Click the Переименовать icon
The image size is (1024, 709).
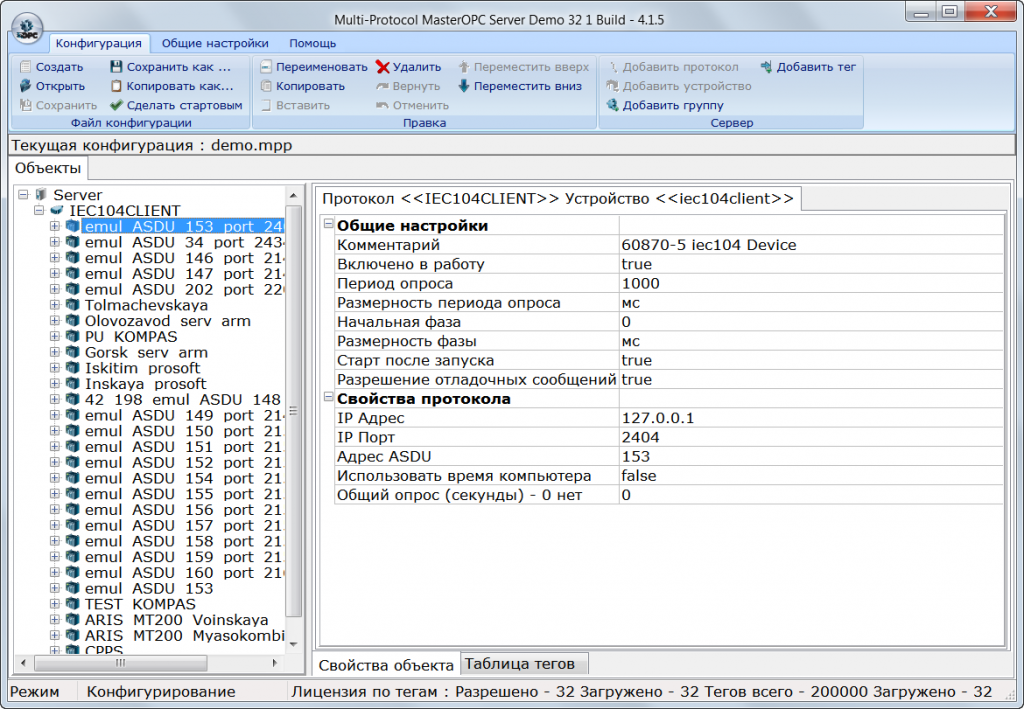point(266,67)
